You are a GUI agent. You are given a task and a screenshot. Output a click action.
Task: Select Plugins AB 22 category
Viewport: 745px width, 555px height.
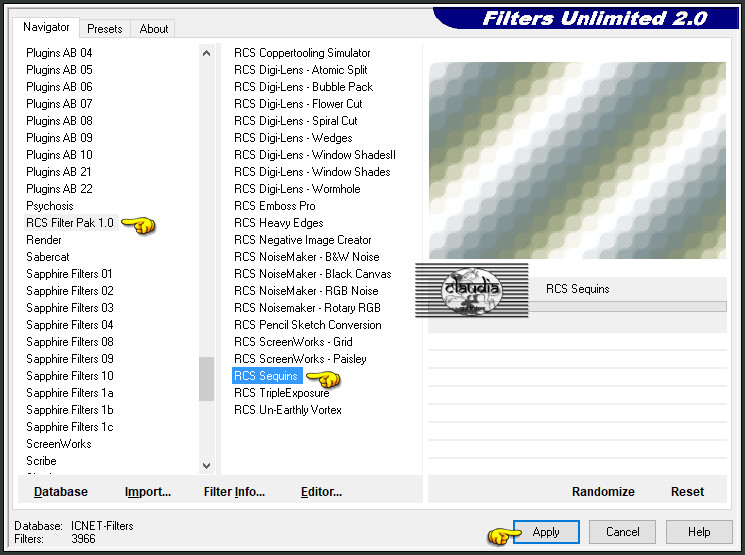pyautogui.click(x=59, y=189)
